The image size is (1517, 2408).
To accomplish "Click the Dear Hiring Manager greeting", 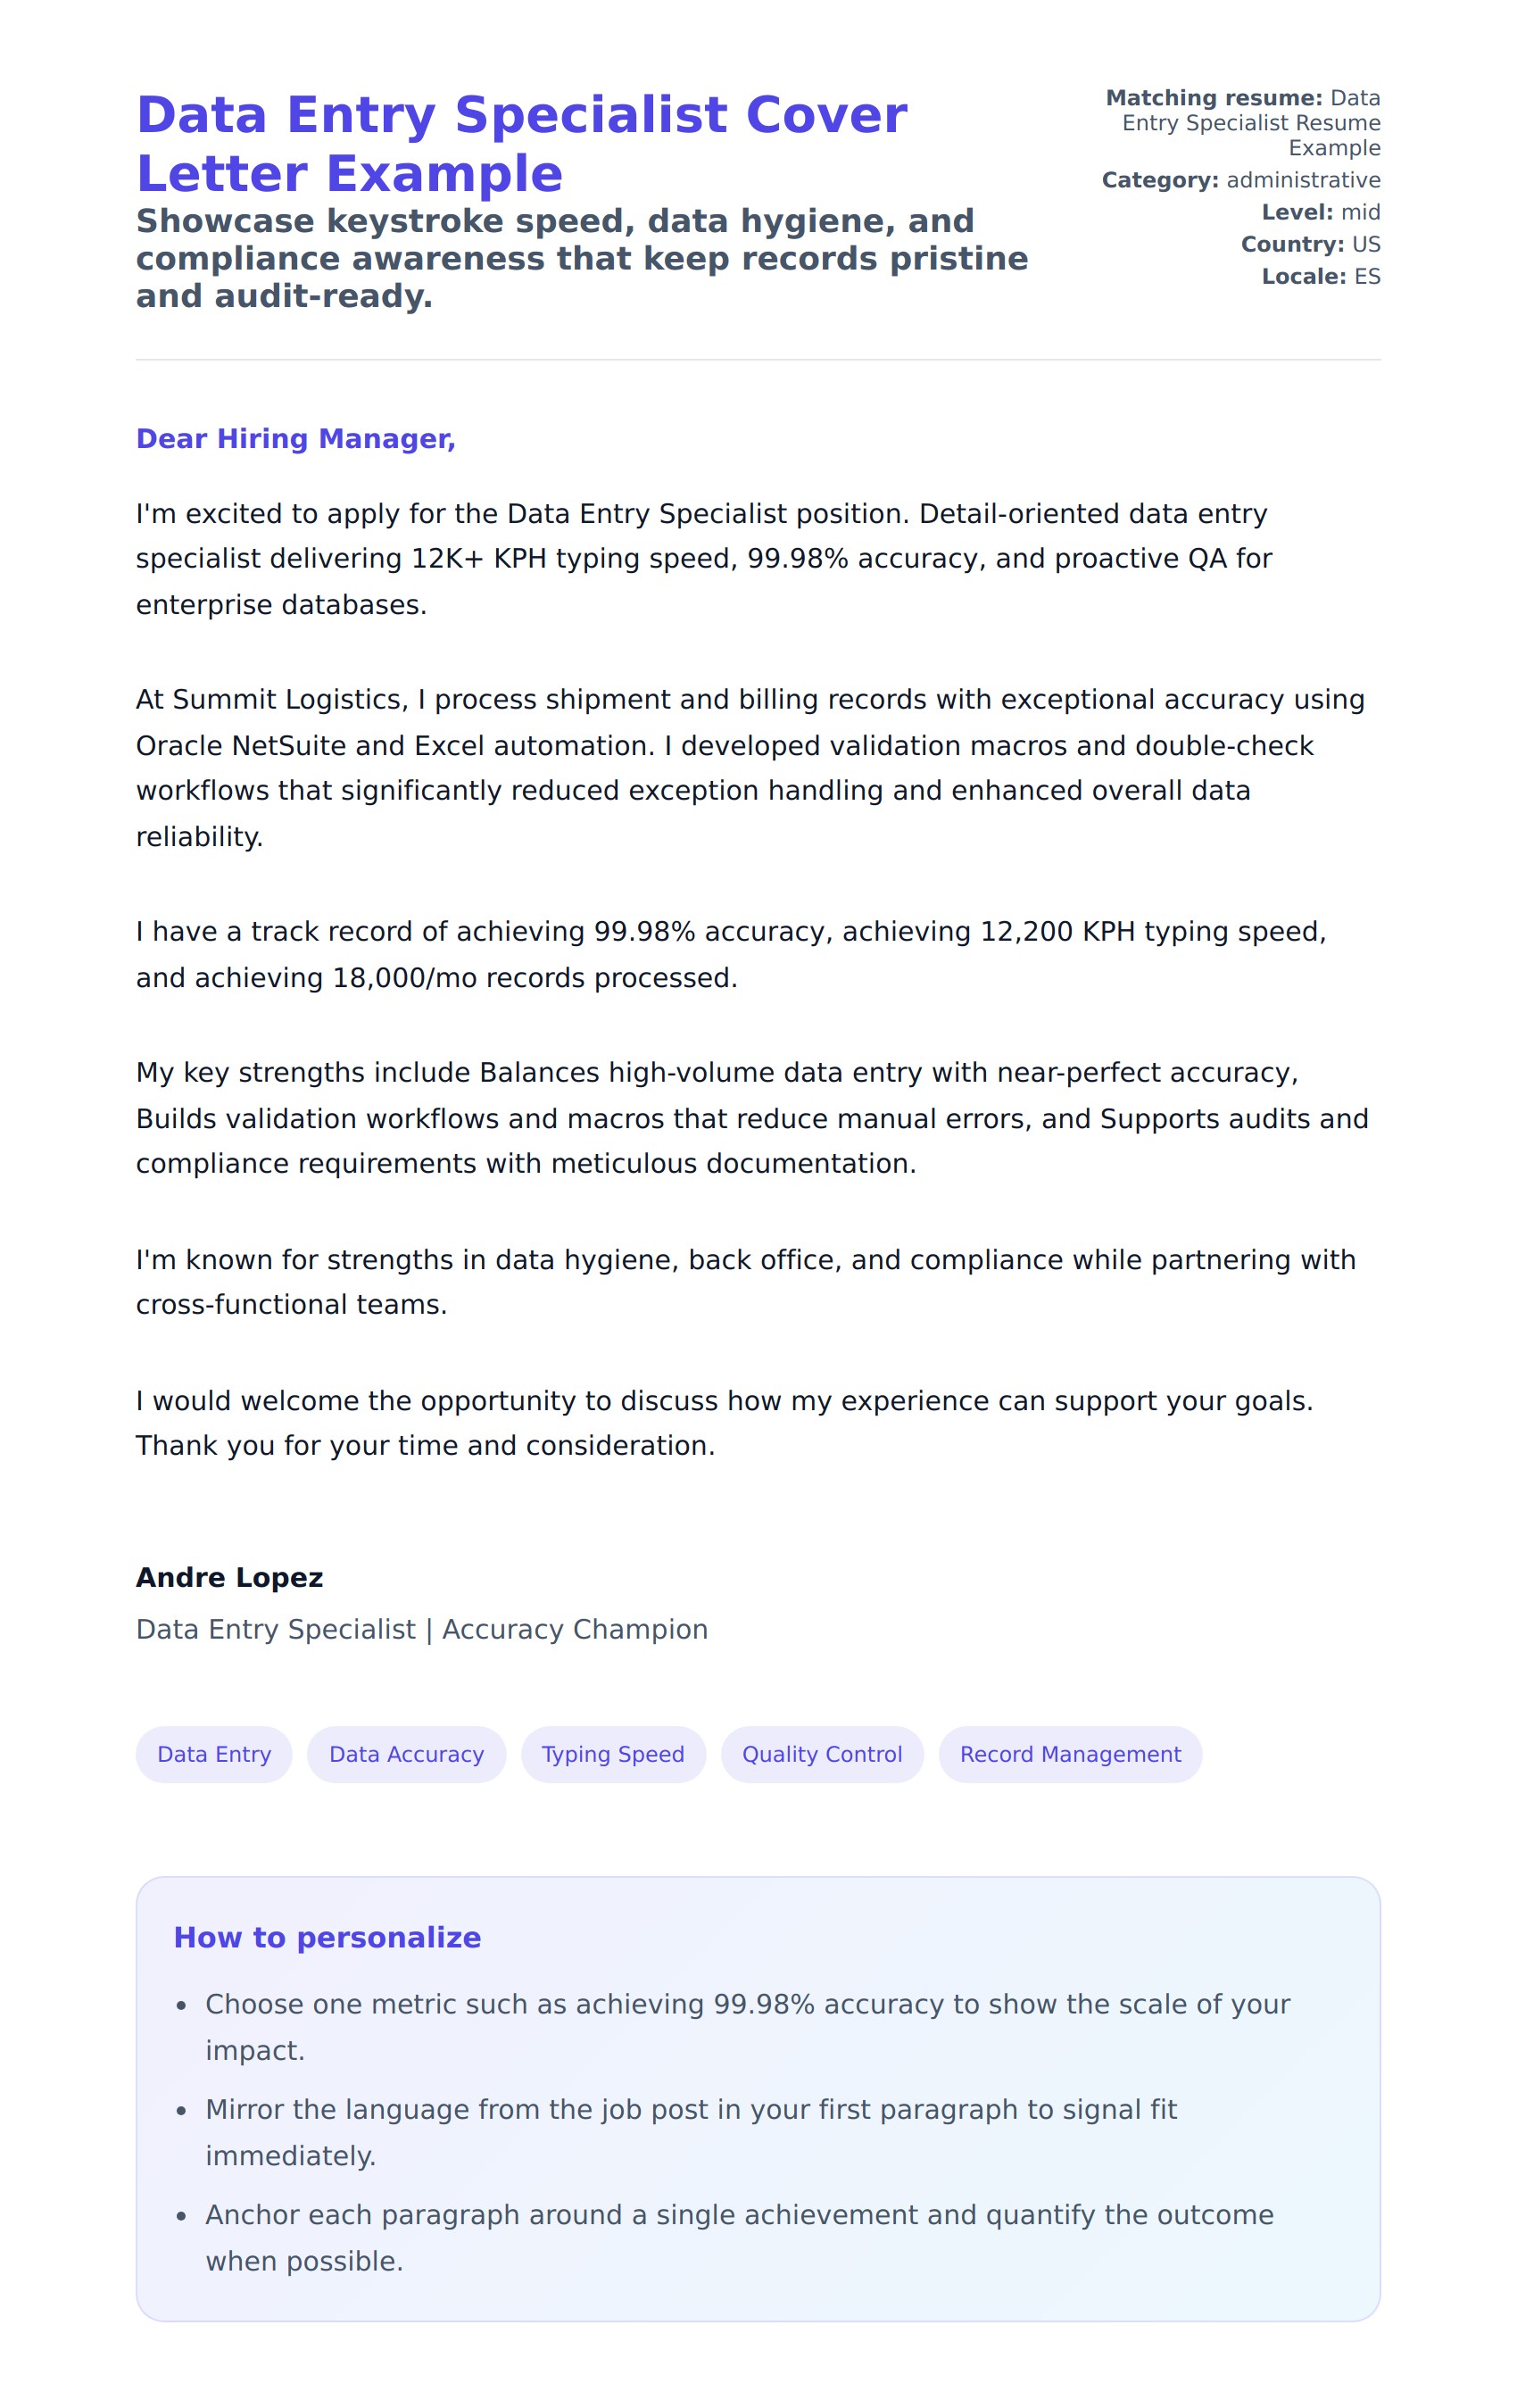I will pyautogui.click(x=296, y=439).
